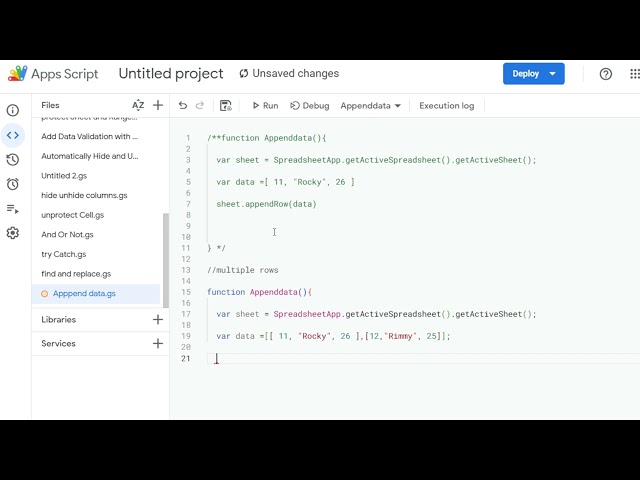The width and height of the screenshot is (640, 480).
Task: Click the "Rimmy" string on line 19
Action: [400, 336]
